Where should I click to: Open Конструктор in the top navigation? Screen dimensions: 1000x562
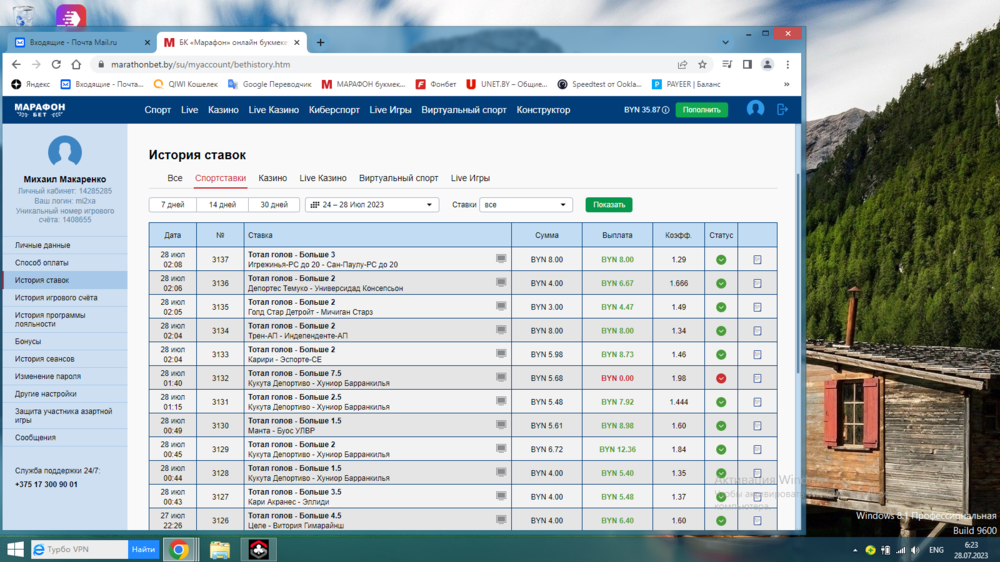pos(543,110)
